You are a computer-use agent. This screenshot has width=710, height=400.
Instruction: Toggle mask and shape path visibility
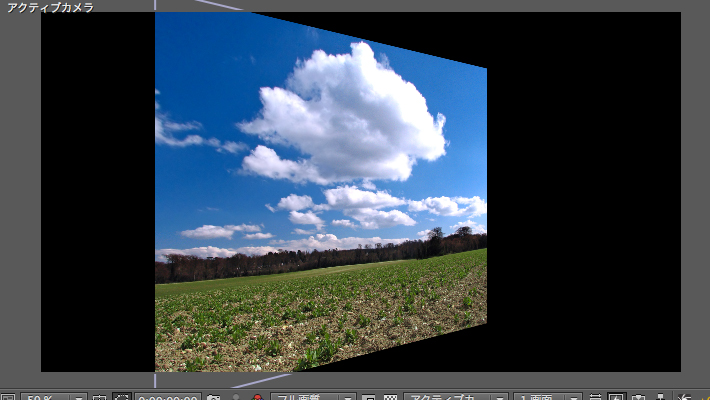[x=122, y=397]
